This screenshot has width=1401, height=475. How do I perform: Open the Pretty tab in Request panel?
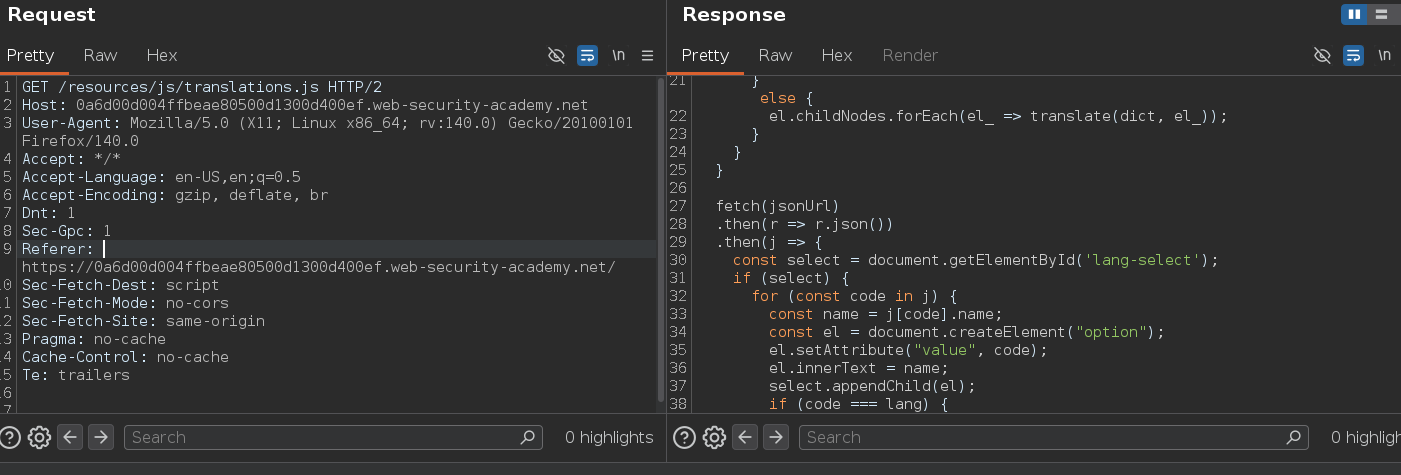coord(30,55)
